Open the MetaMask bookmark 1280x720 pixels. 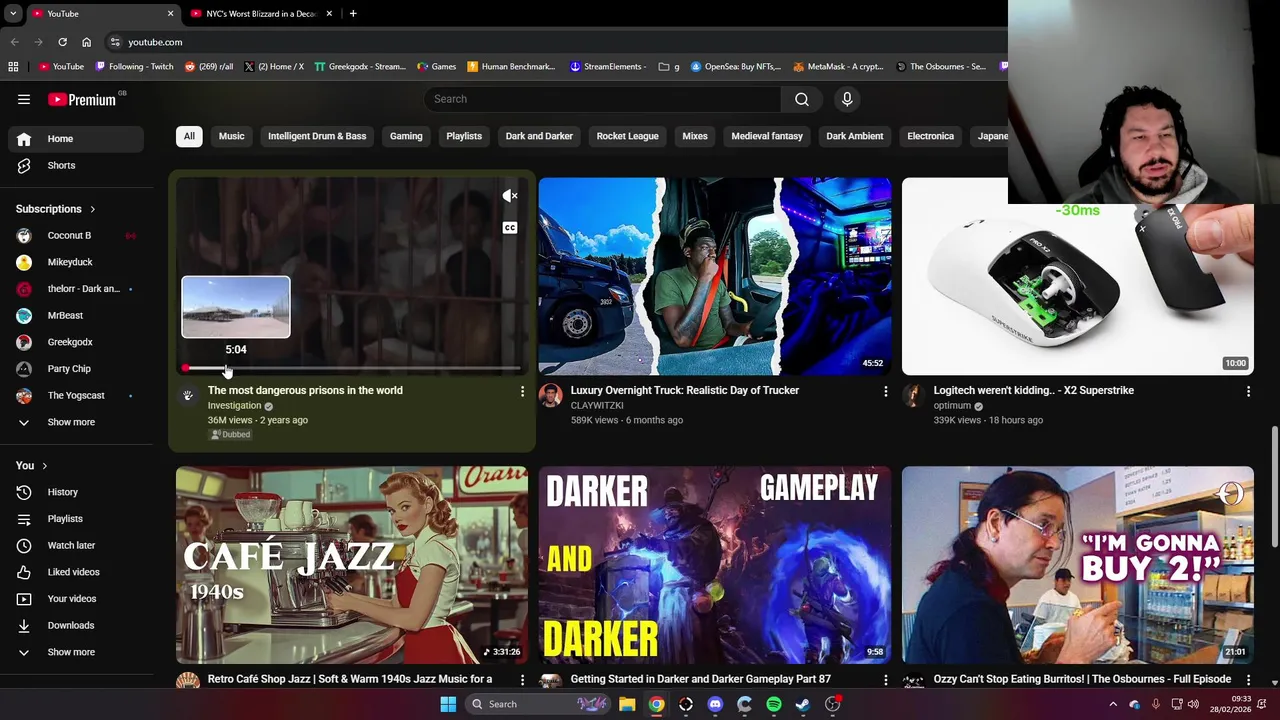[839, 67]
